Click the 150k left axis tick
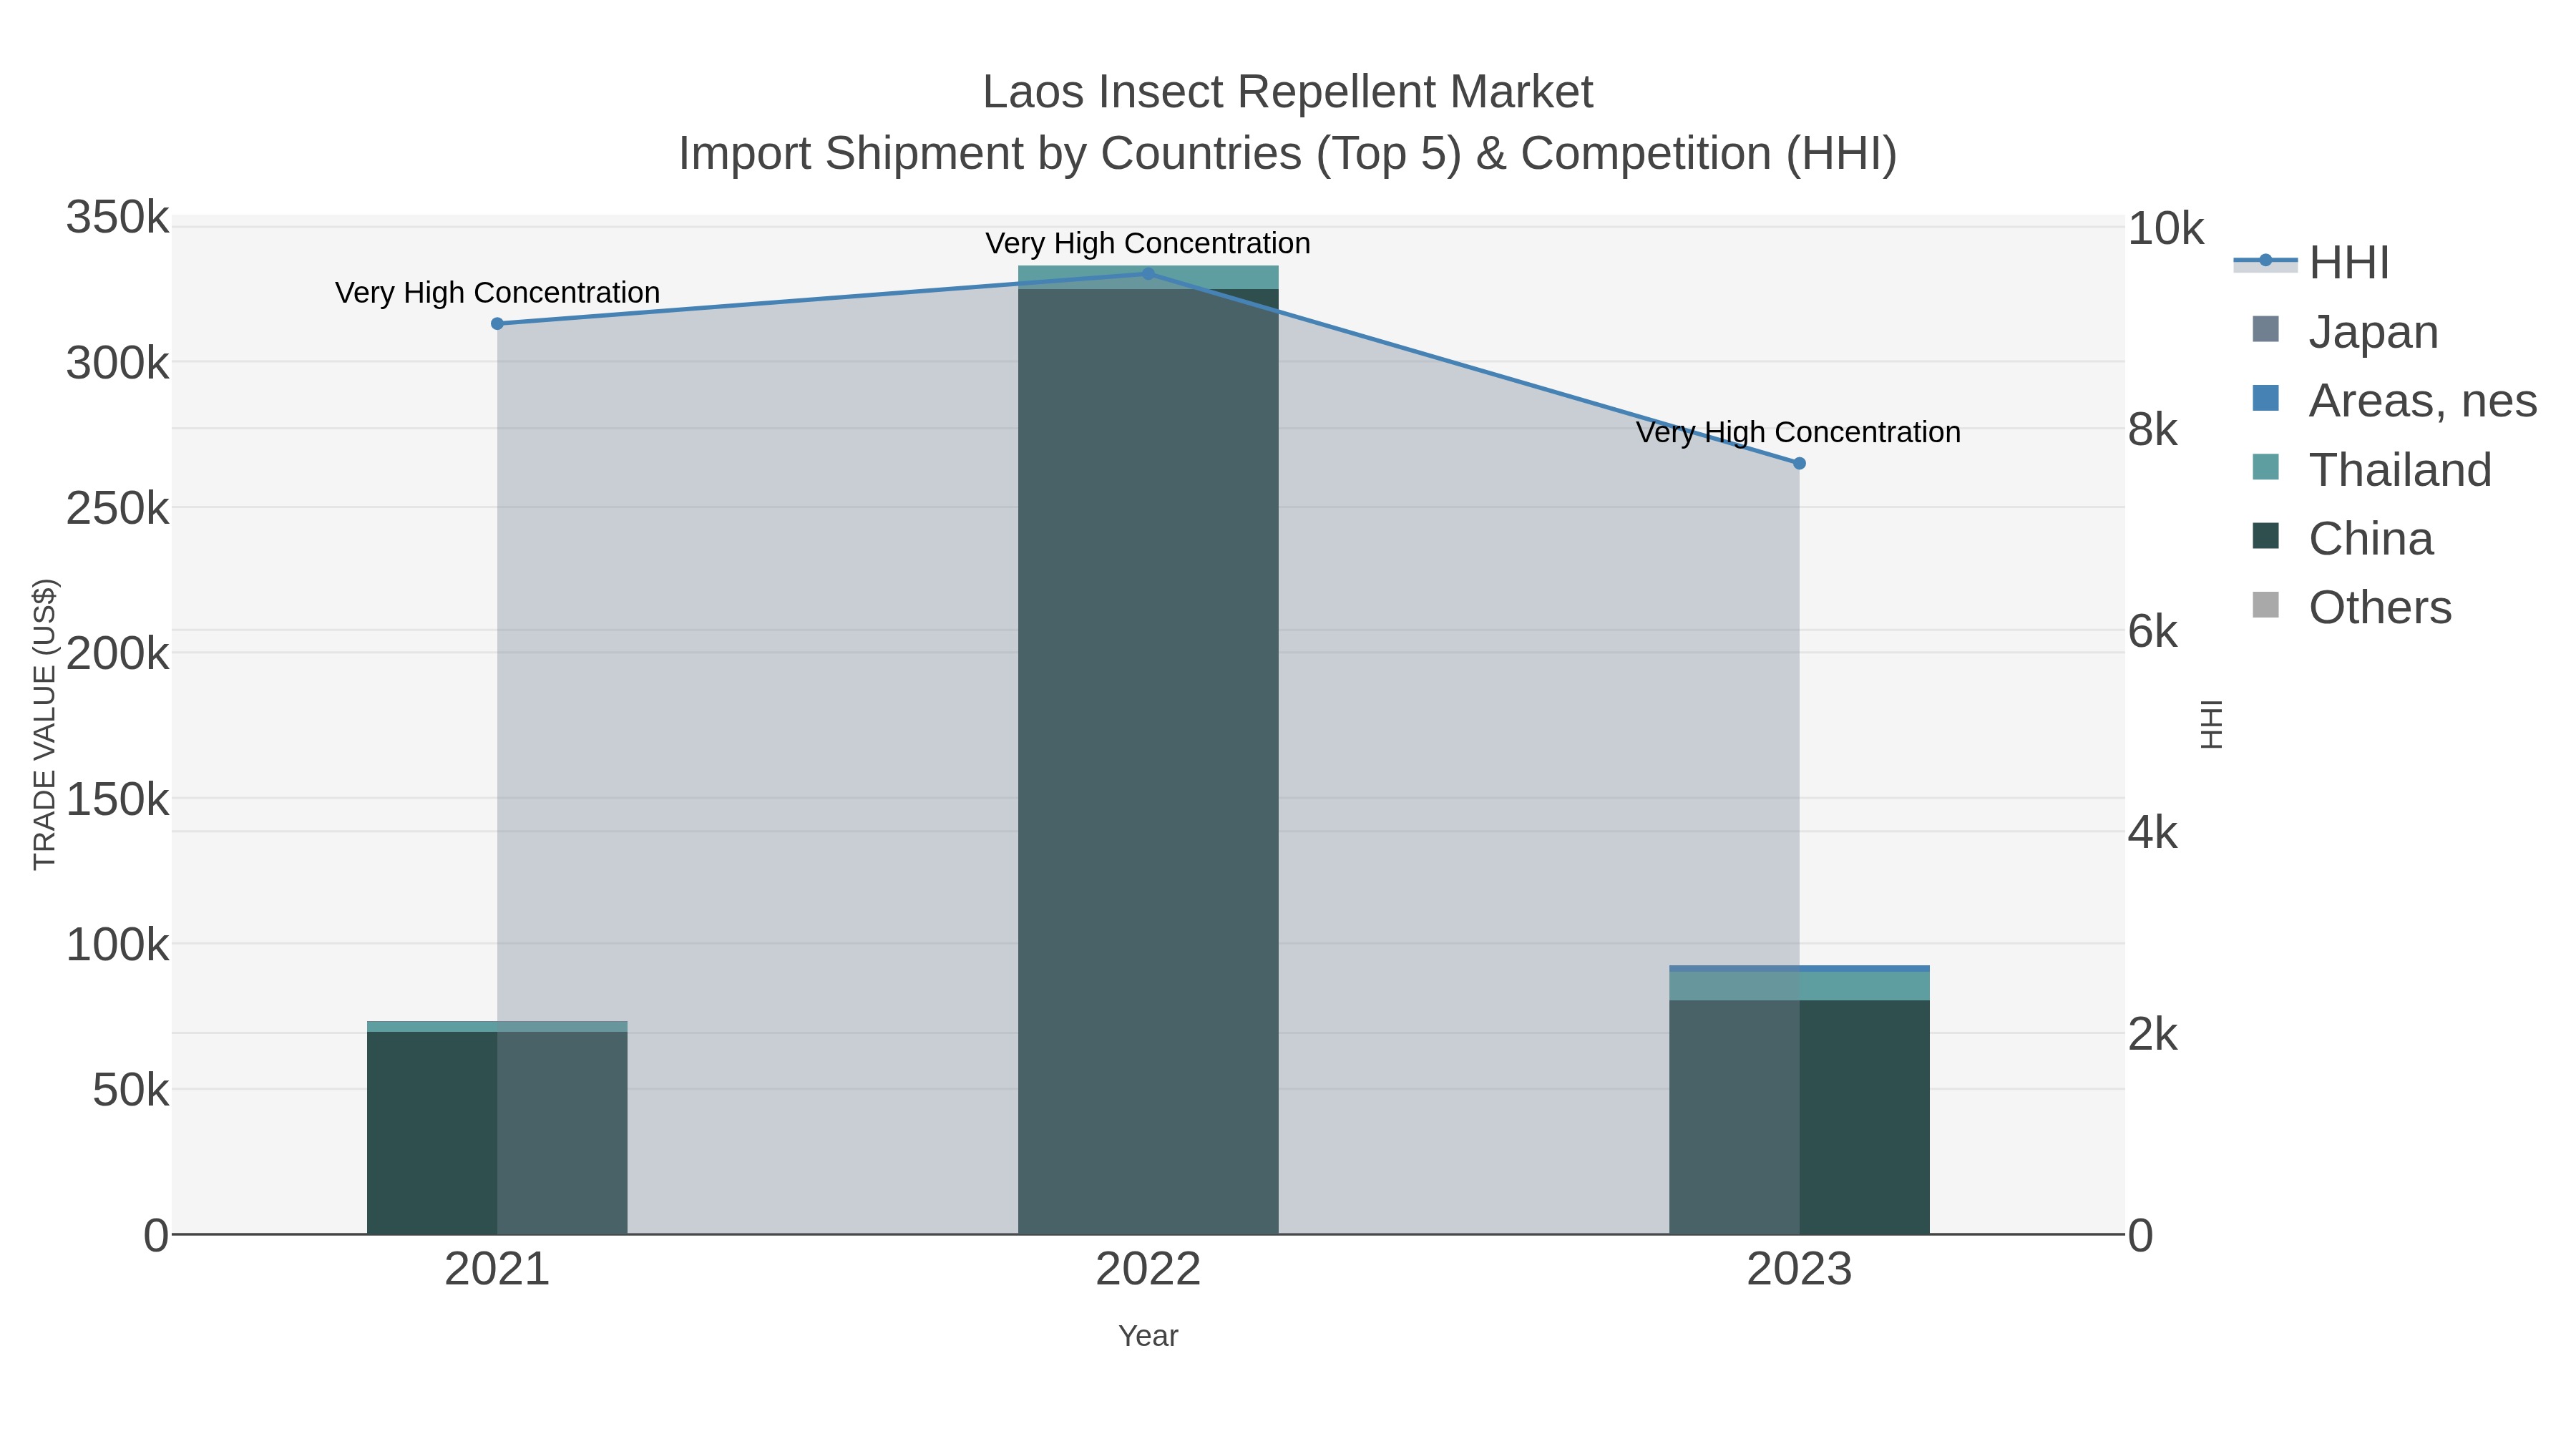 pos(118,800)
